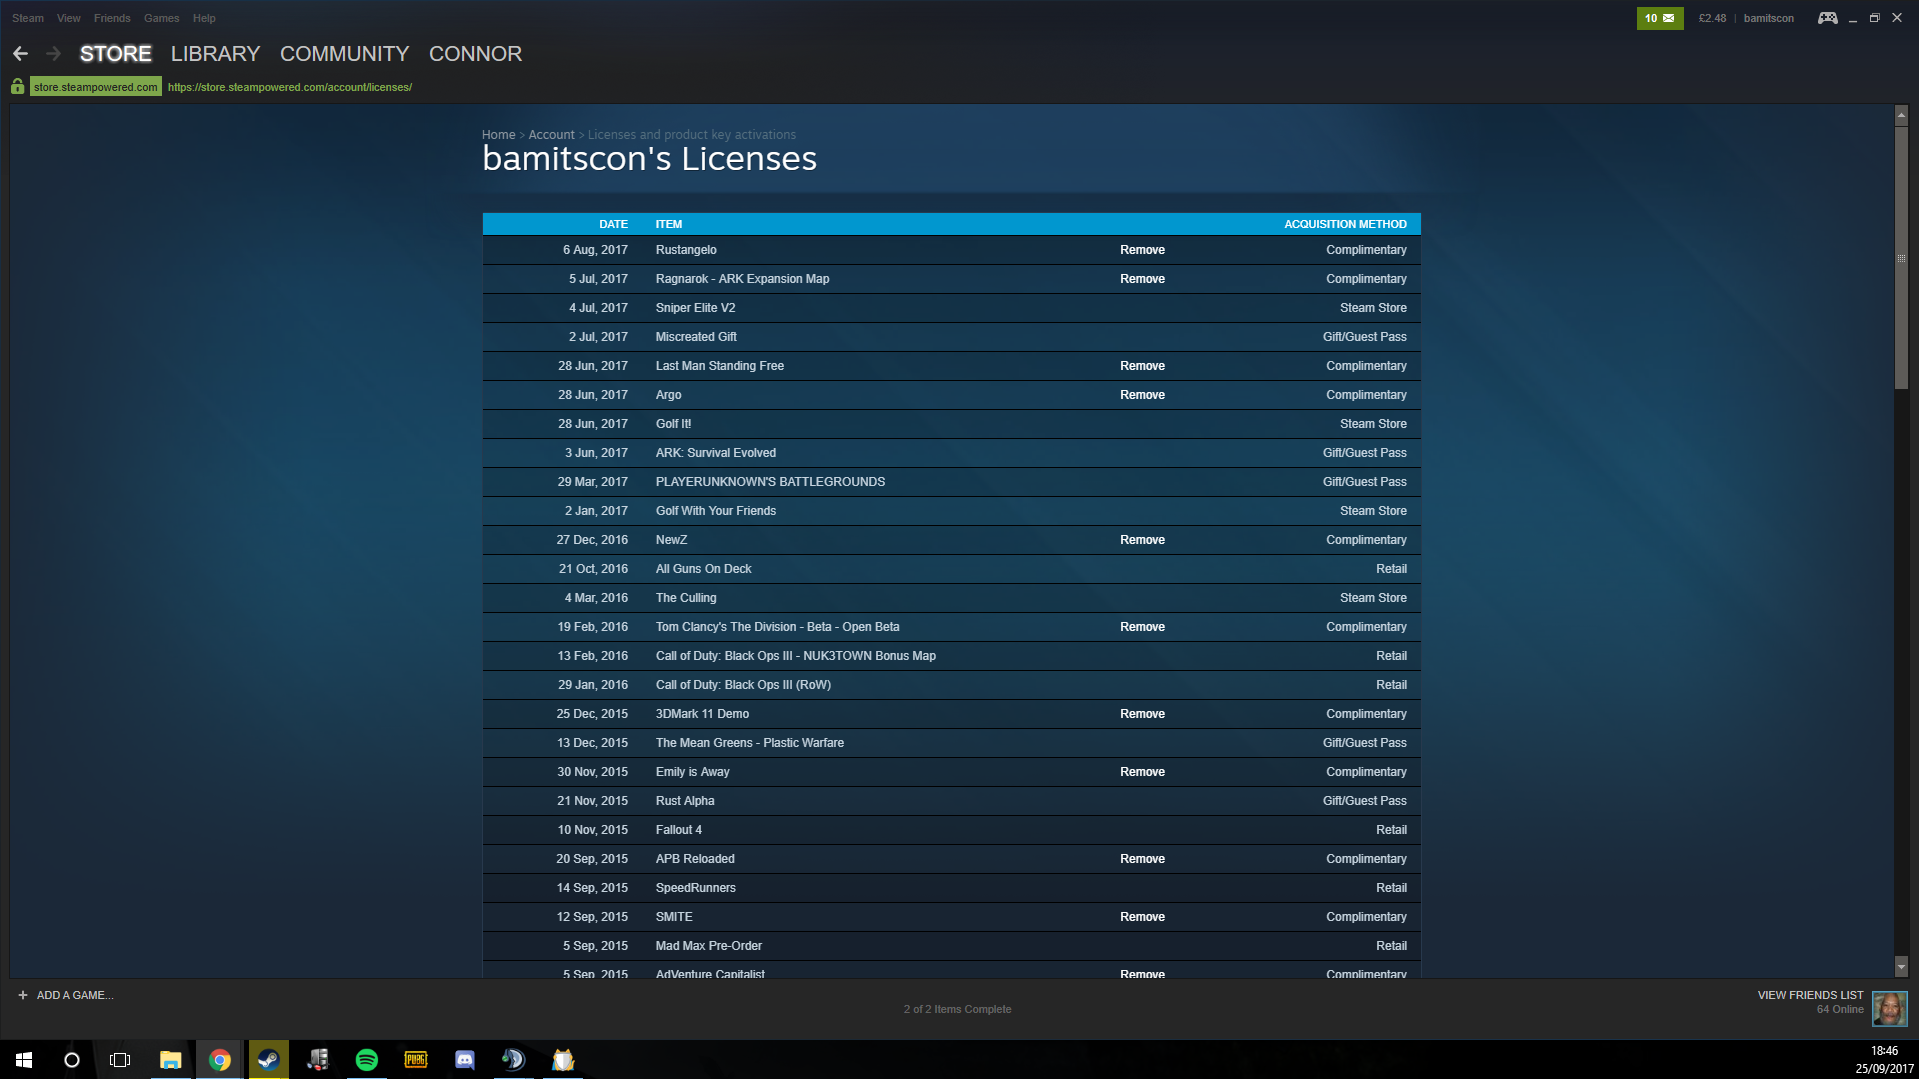Open the Games menu
This screenshot has height=1079, width=1919.
[x=162, y=18]
